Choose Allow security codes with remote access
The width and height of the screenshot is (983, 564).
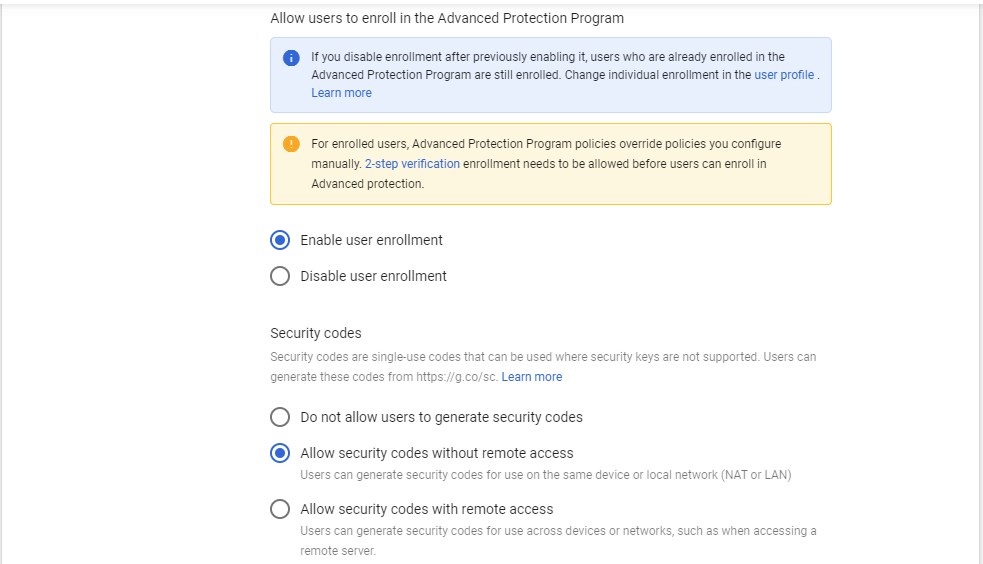coord(280,509)
